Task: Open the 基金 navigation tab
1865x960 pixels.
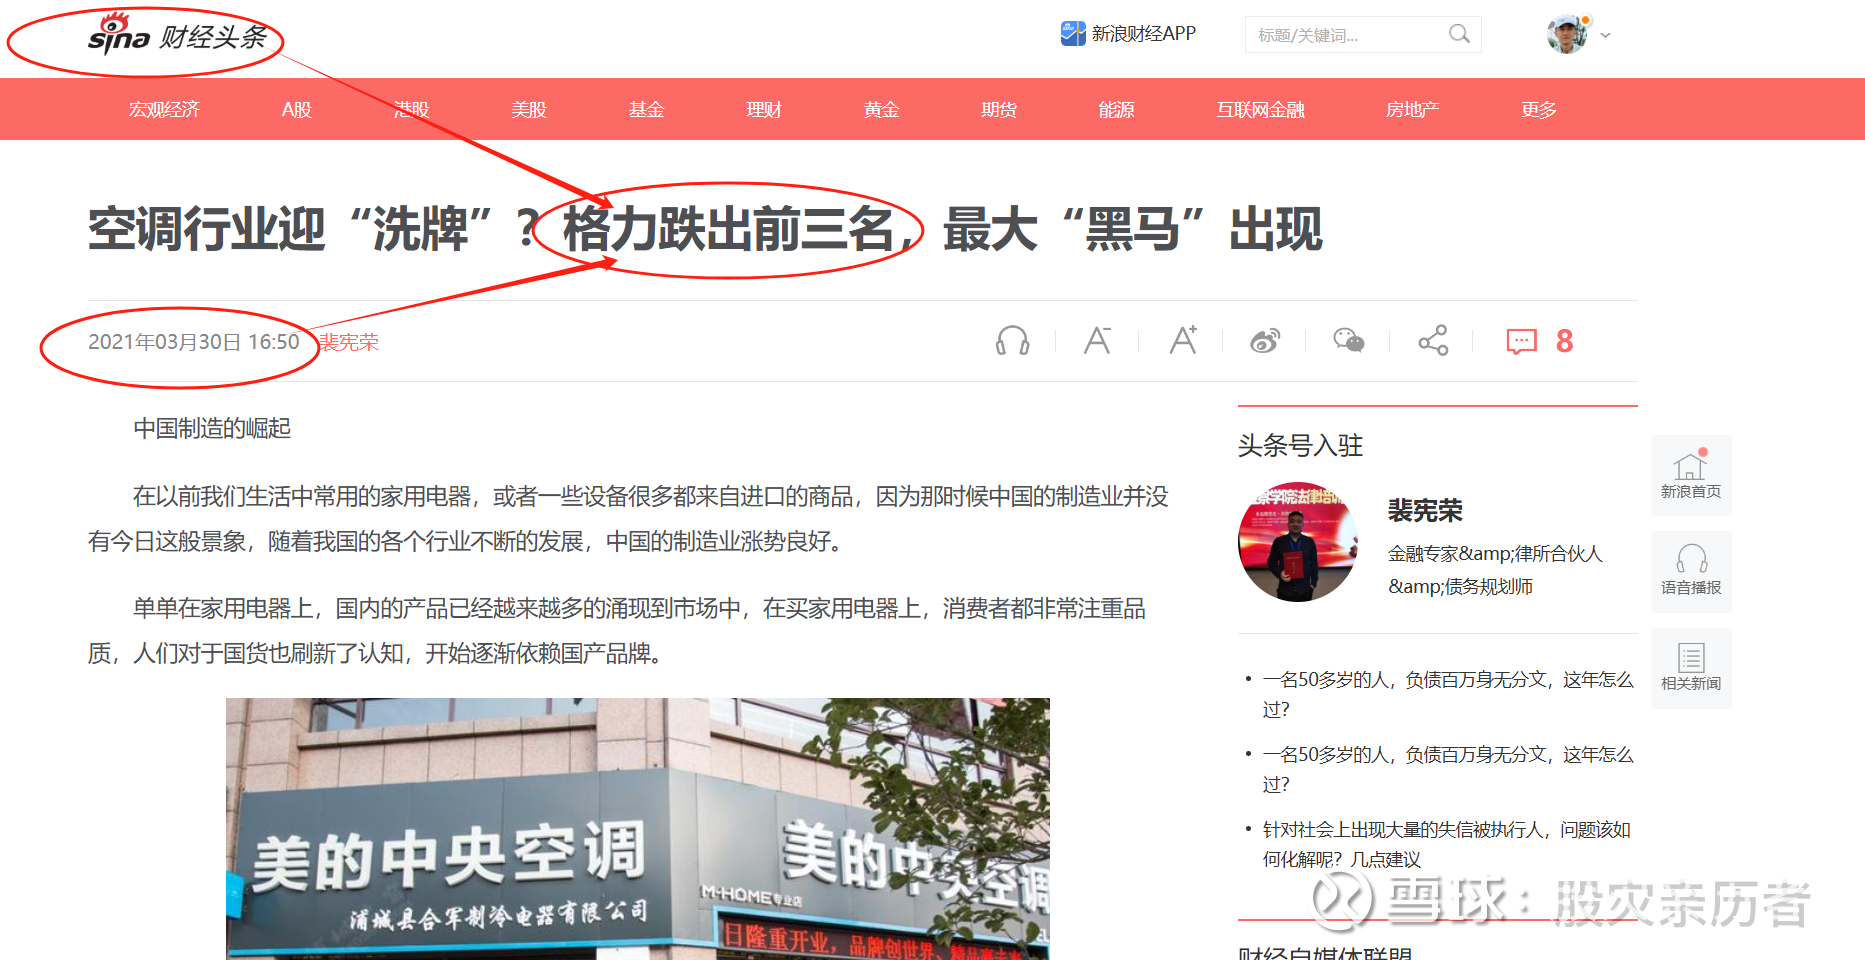Action: 646,109
